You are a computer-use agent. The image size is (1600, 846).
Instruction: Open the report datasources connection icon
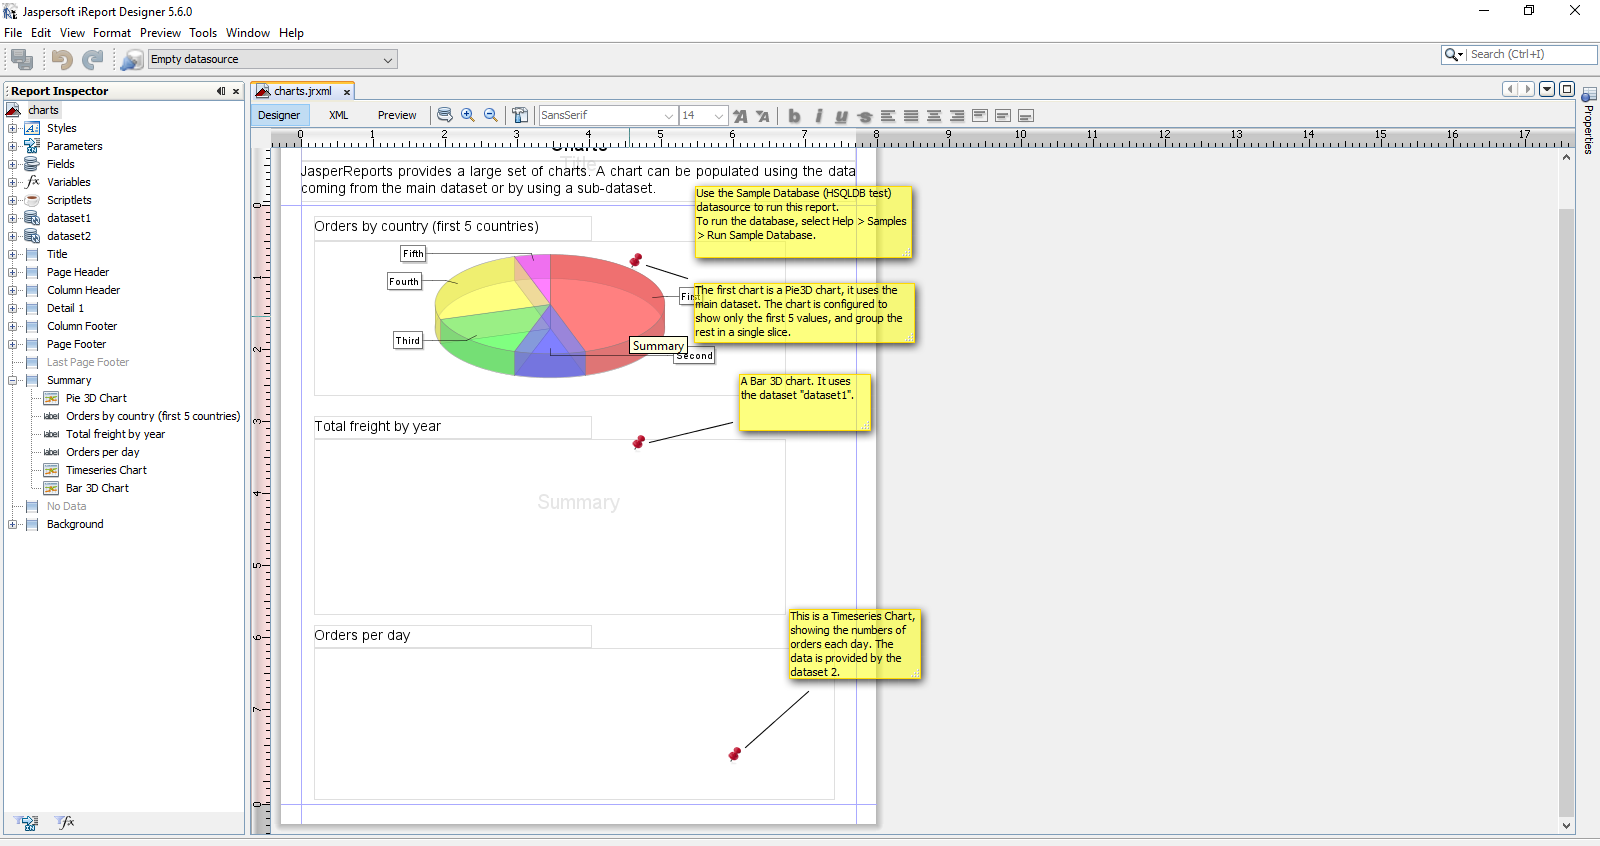(131, 60)
